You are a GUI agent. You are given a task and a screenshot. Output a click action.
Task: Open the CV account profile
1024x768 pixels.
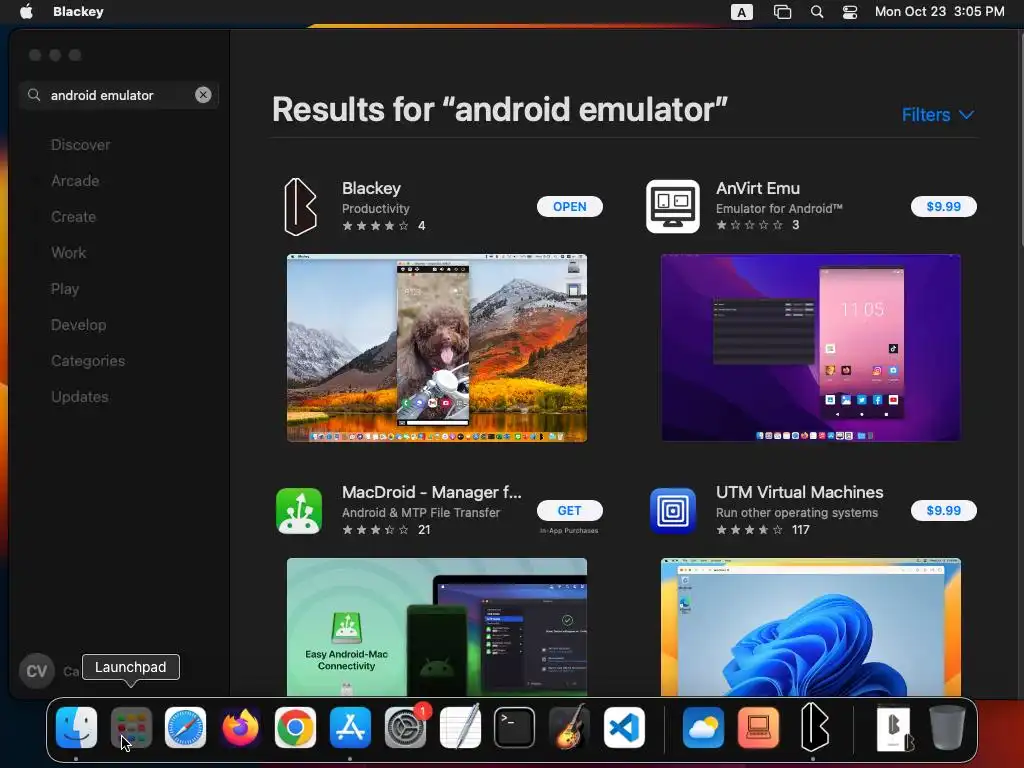(37, 671)
